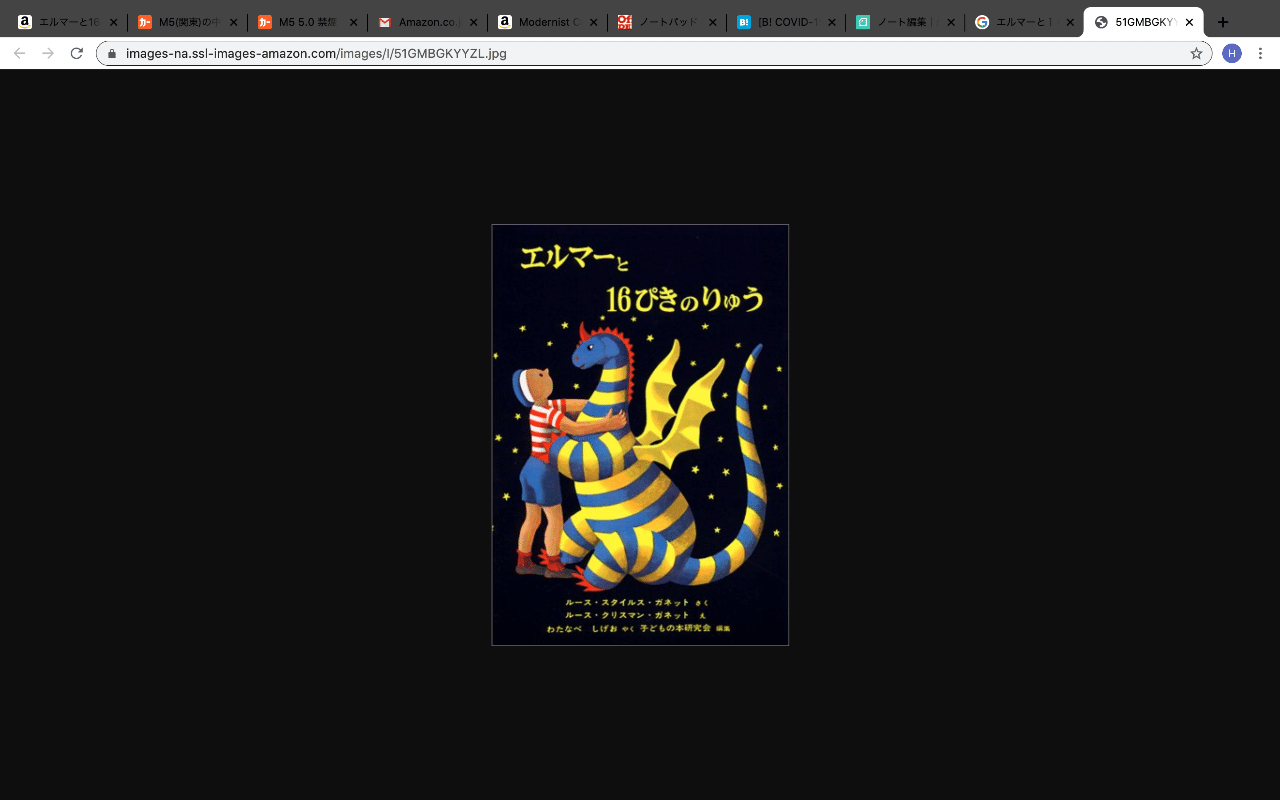The image size is (1280, 800).
Task: Switch to the Modernist C Amazon tab
Action: pyautogui.click(x=547, y=22)
